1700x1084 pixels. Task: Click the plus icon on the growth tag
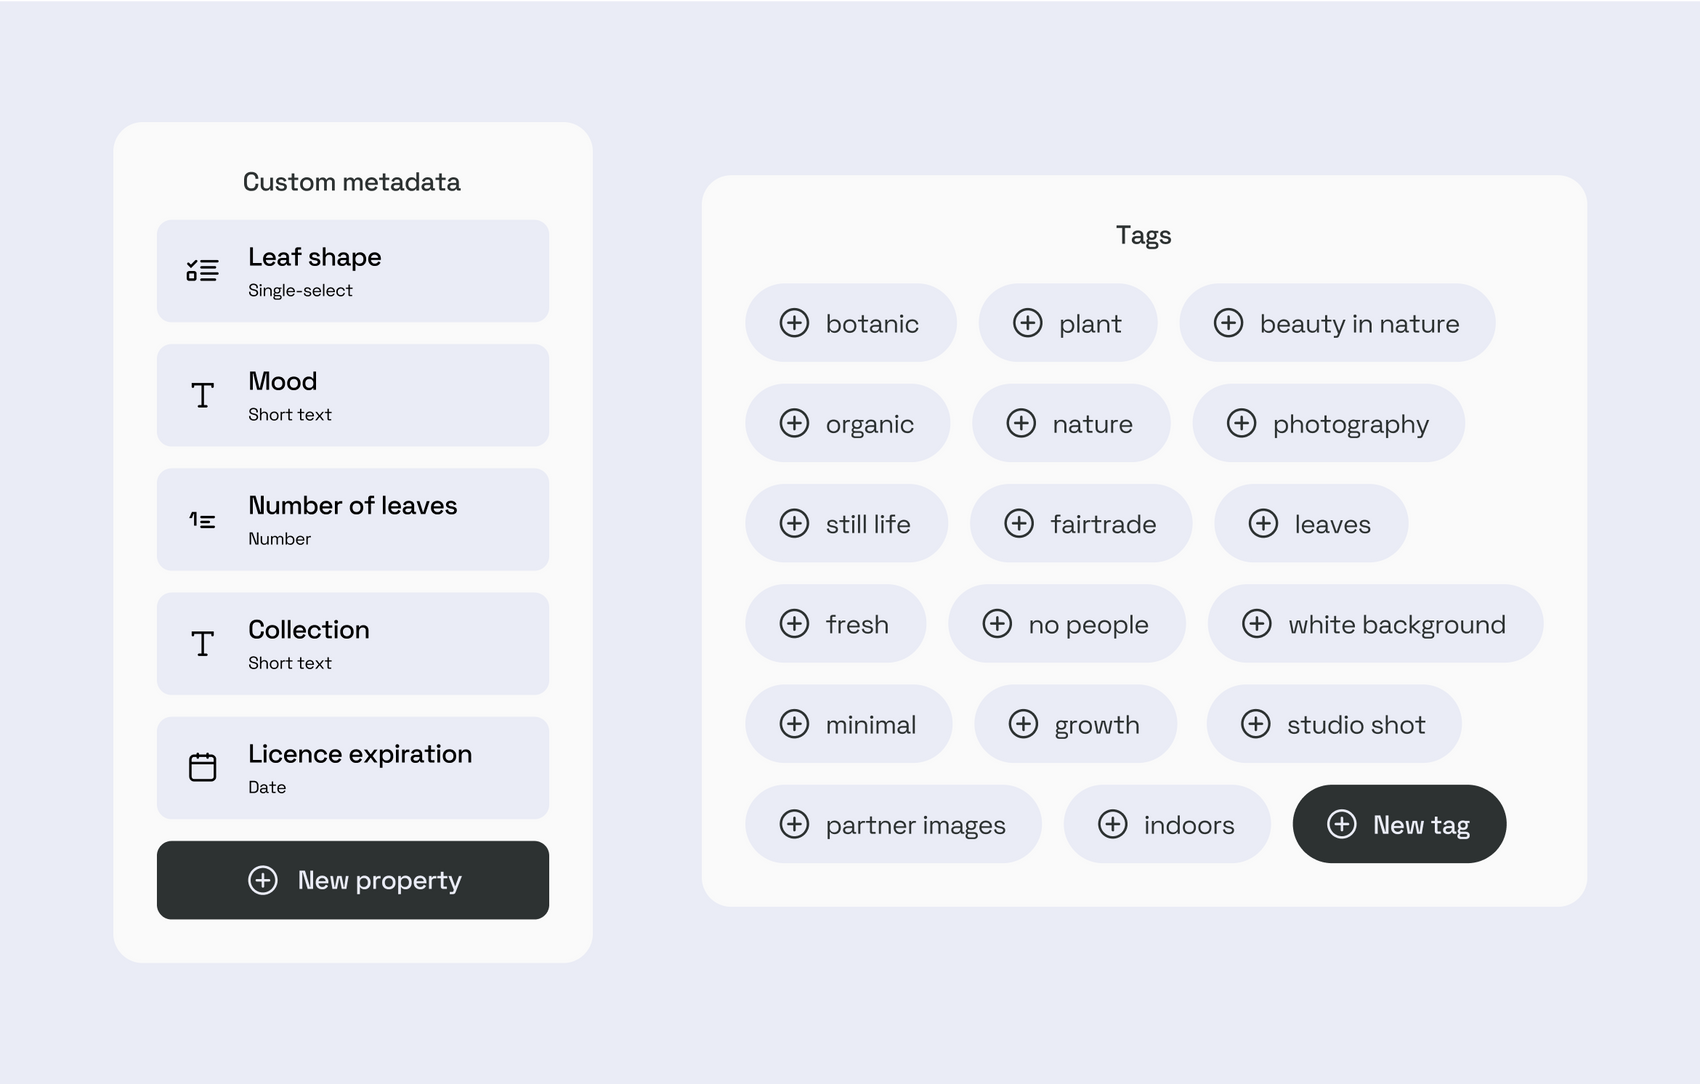coord(1023,724)
